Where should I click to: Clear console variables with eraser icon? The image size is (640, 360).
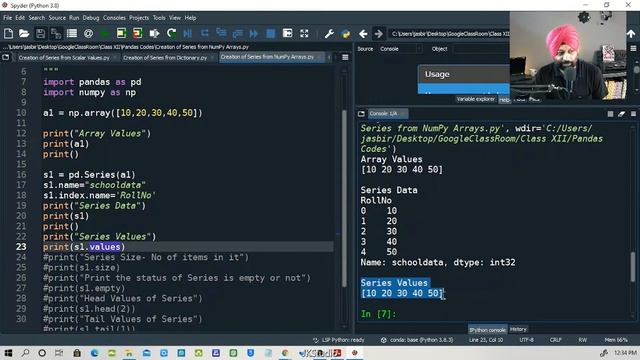pos(622,114)
